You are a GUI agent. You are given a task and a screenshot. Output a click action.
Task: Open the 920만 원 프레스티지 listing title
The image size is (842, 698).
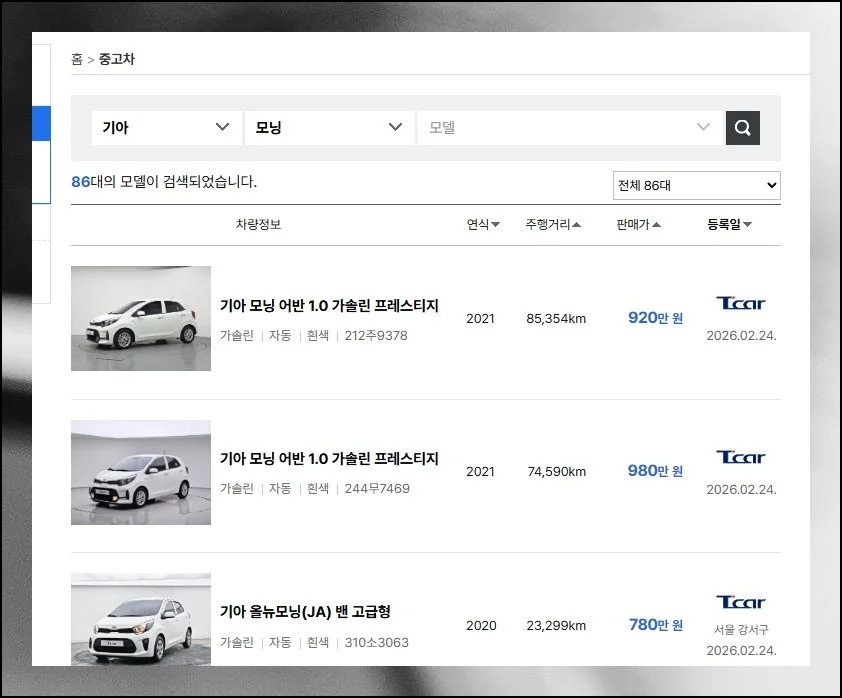pos(329,306)
